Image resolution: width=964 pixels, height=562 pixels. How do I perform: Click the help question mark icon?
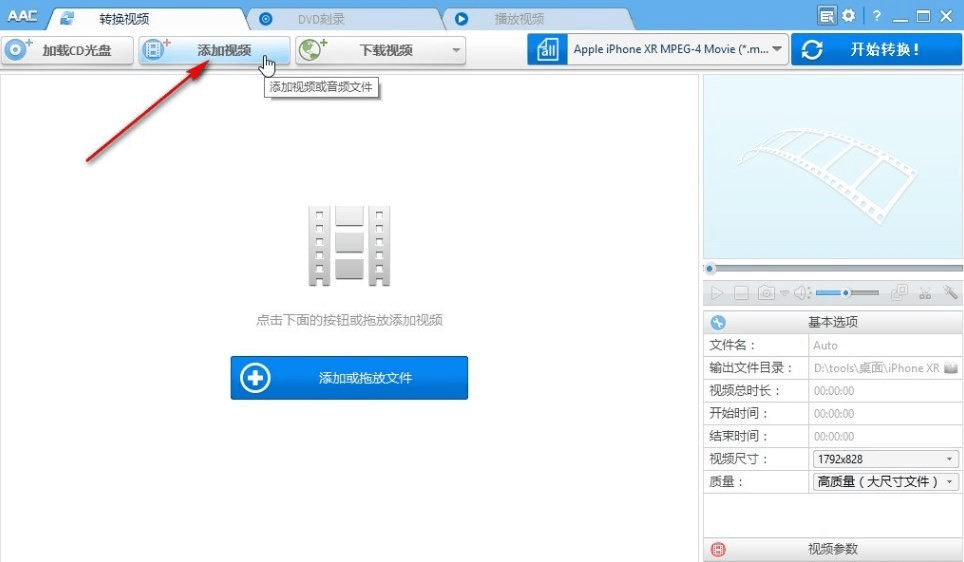(877, 16)
